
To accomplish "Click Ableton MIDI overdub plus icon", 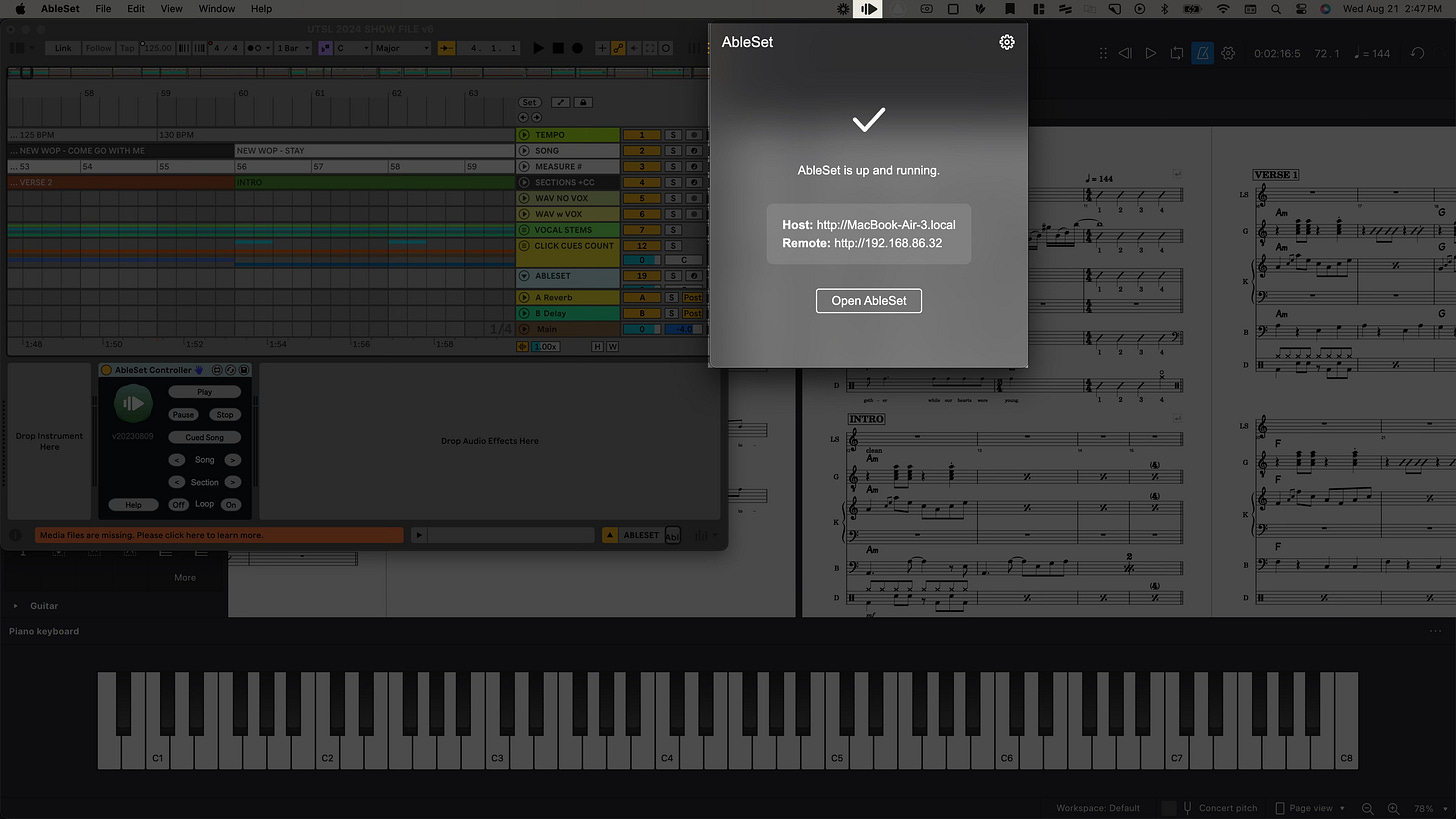I will click(602, 48).
